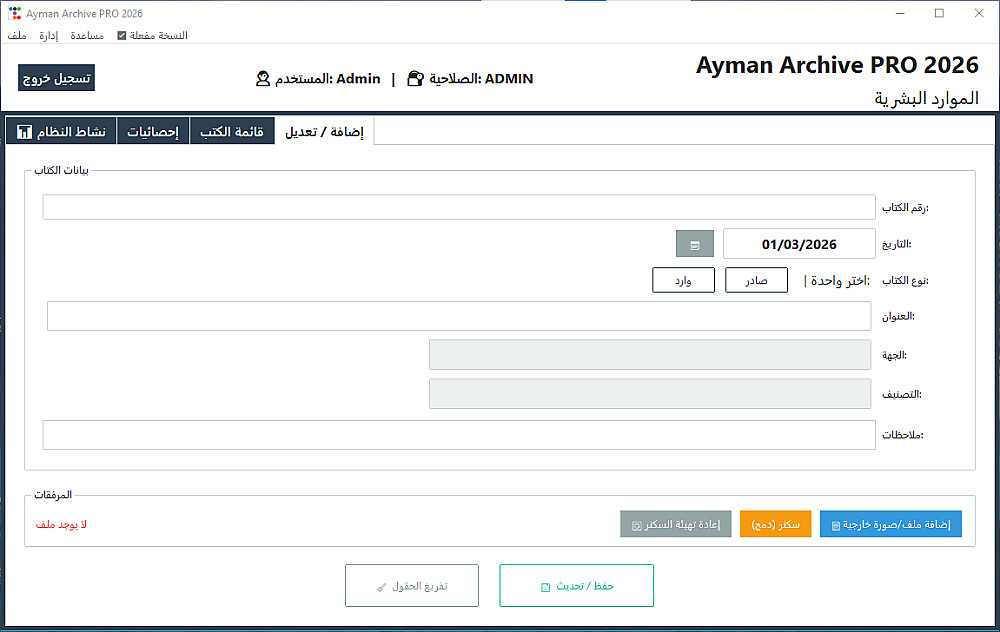This screenshot has height=632, width=1000.
Task: Switch to the قائمة الكتب tab
Action: pyautogui.click(x=232, y=131)
